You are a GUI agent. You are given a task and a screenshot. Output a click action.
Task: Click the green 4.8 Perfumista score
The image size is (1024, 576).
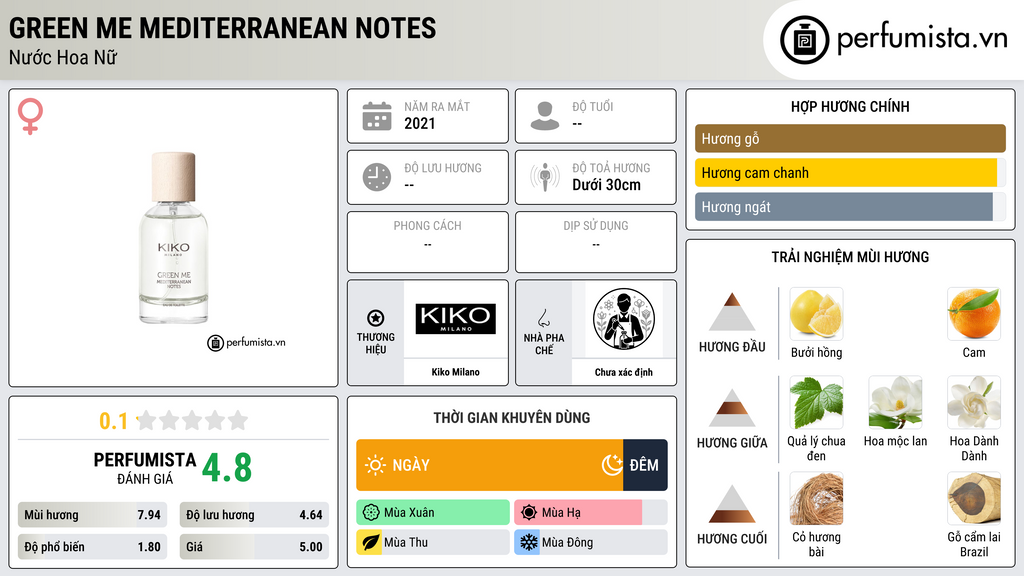[227, 468]
